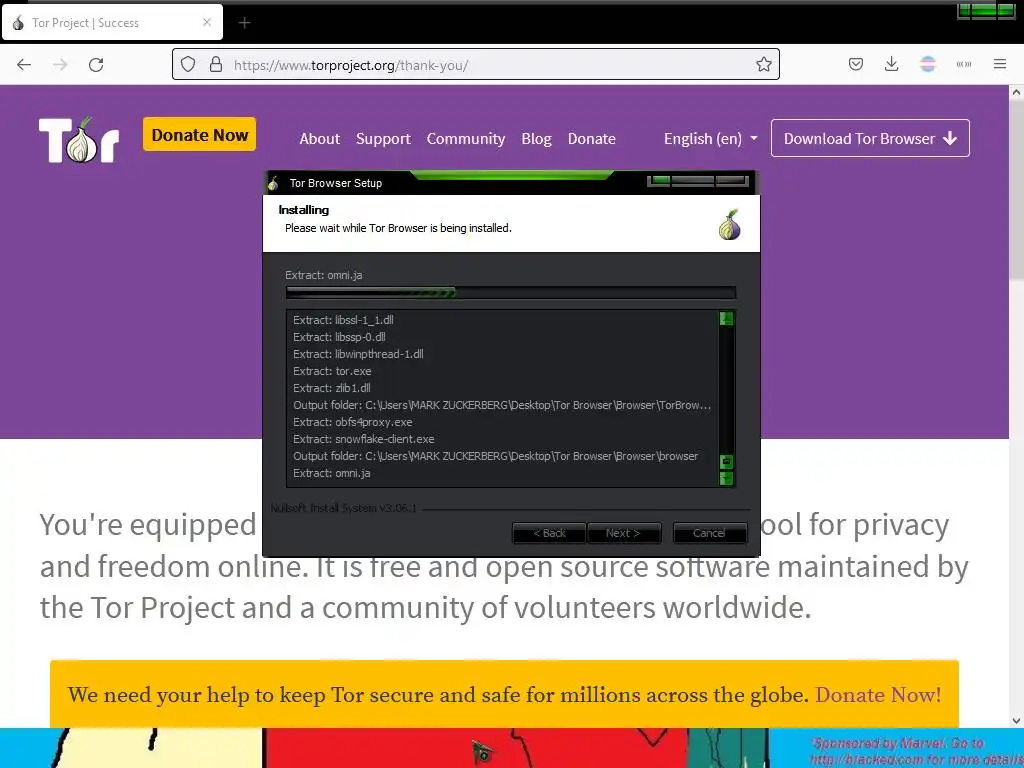
Task: Select the log line 'Extract: zlib1.dll'
Action: (332, 388)
